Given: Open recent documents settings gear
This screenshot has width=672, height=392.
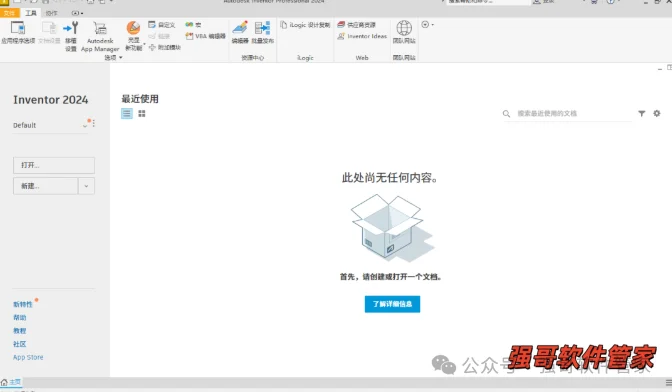Looking at the screenshot, I should pyautogui.click(x=657, y=114).
